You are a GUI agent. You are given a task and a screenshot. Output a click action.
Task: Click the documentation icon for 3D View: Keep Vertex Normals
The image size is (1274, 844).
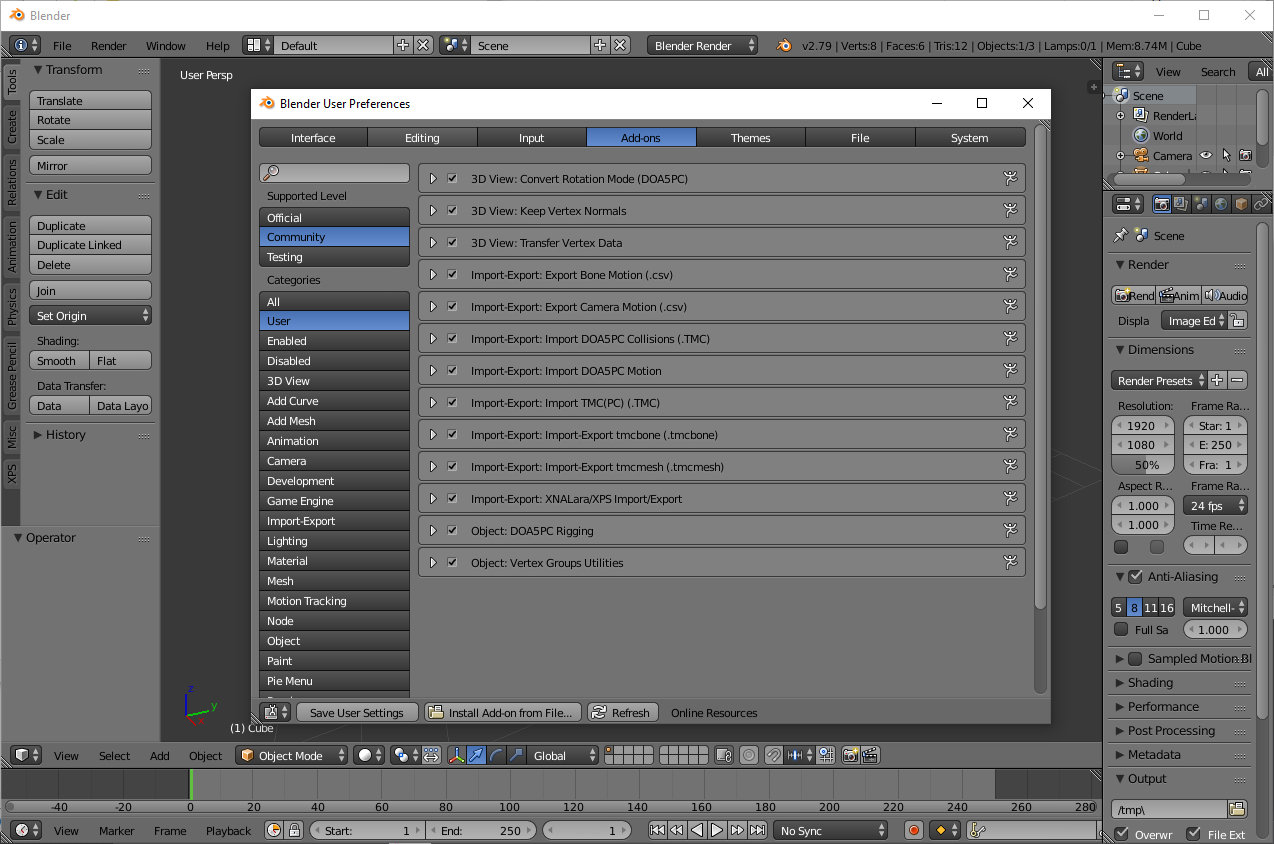click(x=1011, y=211)
